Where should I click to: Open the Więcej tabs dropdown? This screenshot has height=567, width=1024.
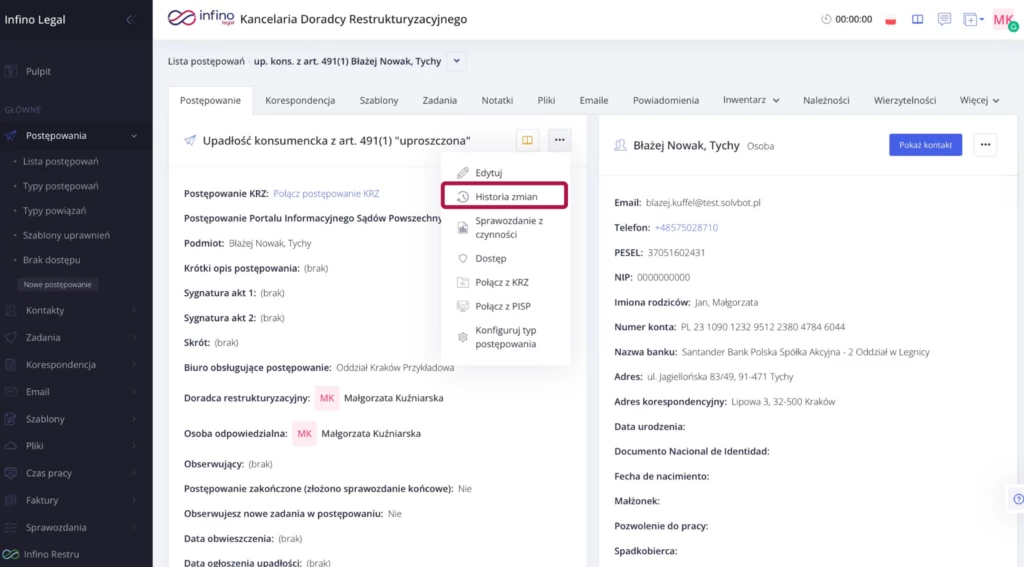point(979,101)
